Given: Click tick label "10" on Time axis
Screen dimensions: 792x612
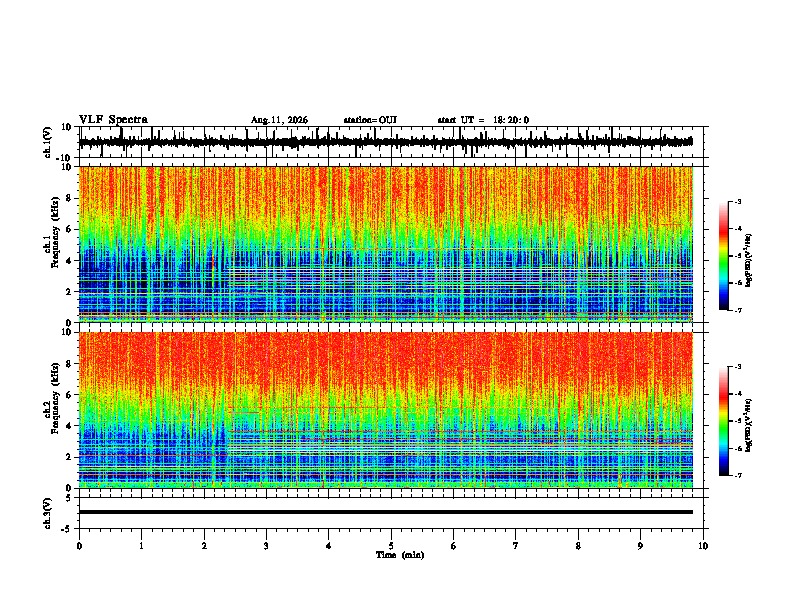Looking at the screenshot, I should pyautogui.click(x=703, y=546).
